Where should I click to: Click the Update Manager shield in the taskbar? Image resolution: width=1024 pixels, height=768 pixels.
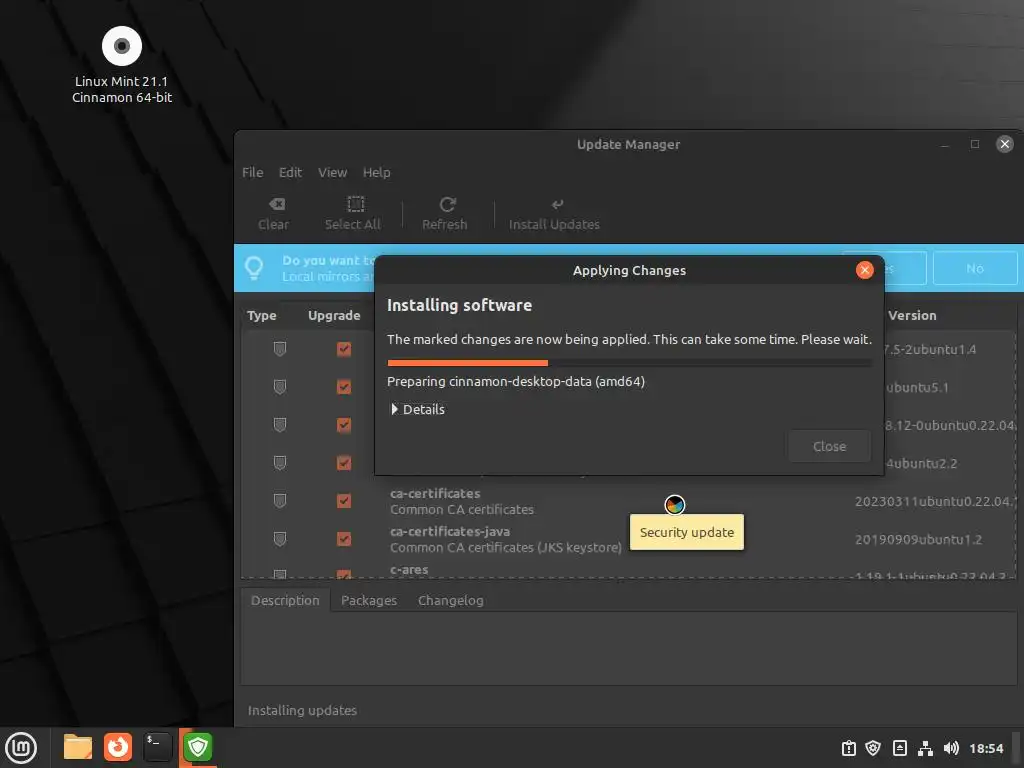point(198,747)
